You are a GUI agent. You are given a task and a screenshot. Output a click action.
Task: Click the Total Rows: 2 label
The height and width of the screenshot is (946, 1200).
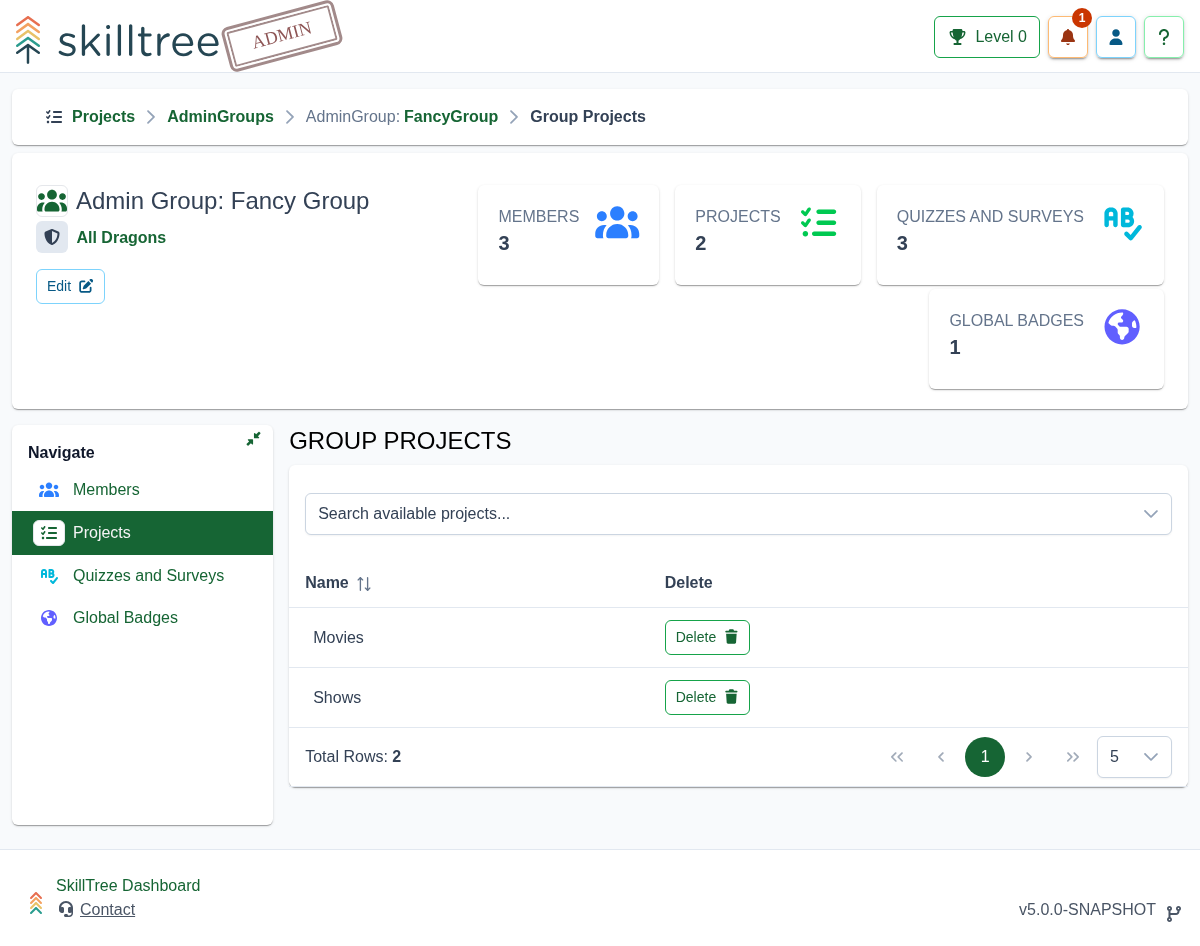click(353, 757)
